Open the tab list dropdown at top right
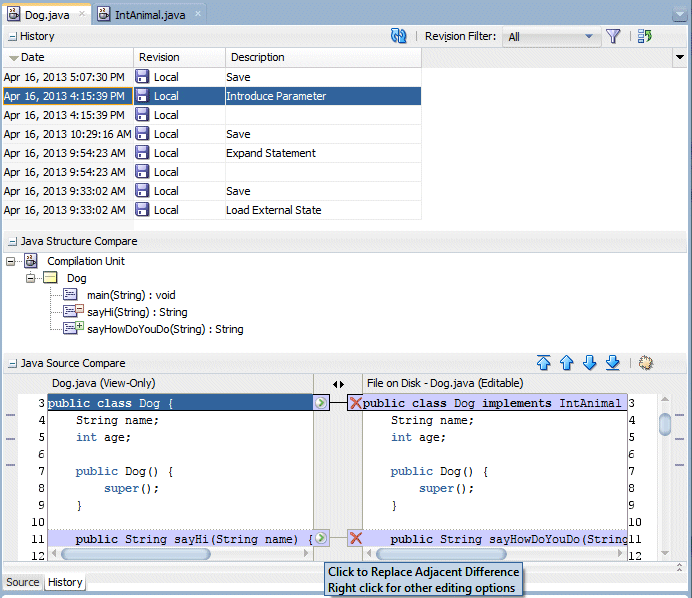 click(680, 16)
